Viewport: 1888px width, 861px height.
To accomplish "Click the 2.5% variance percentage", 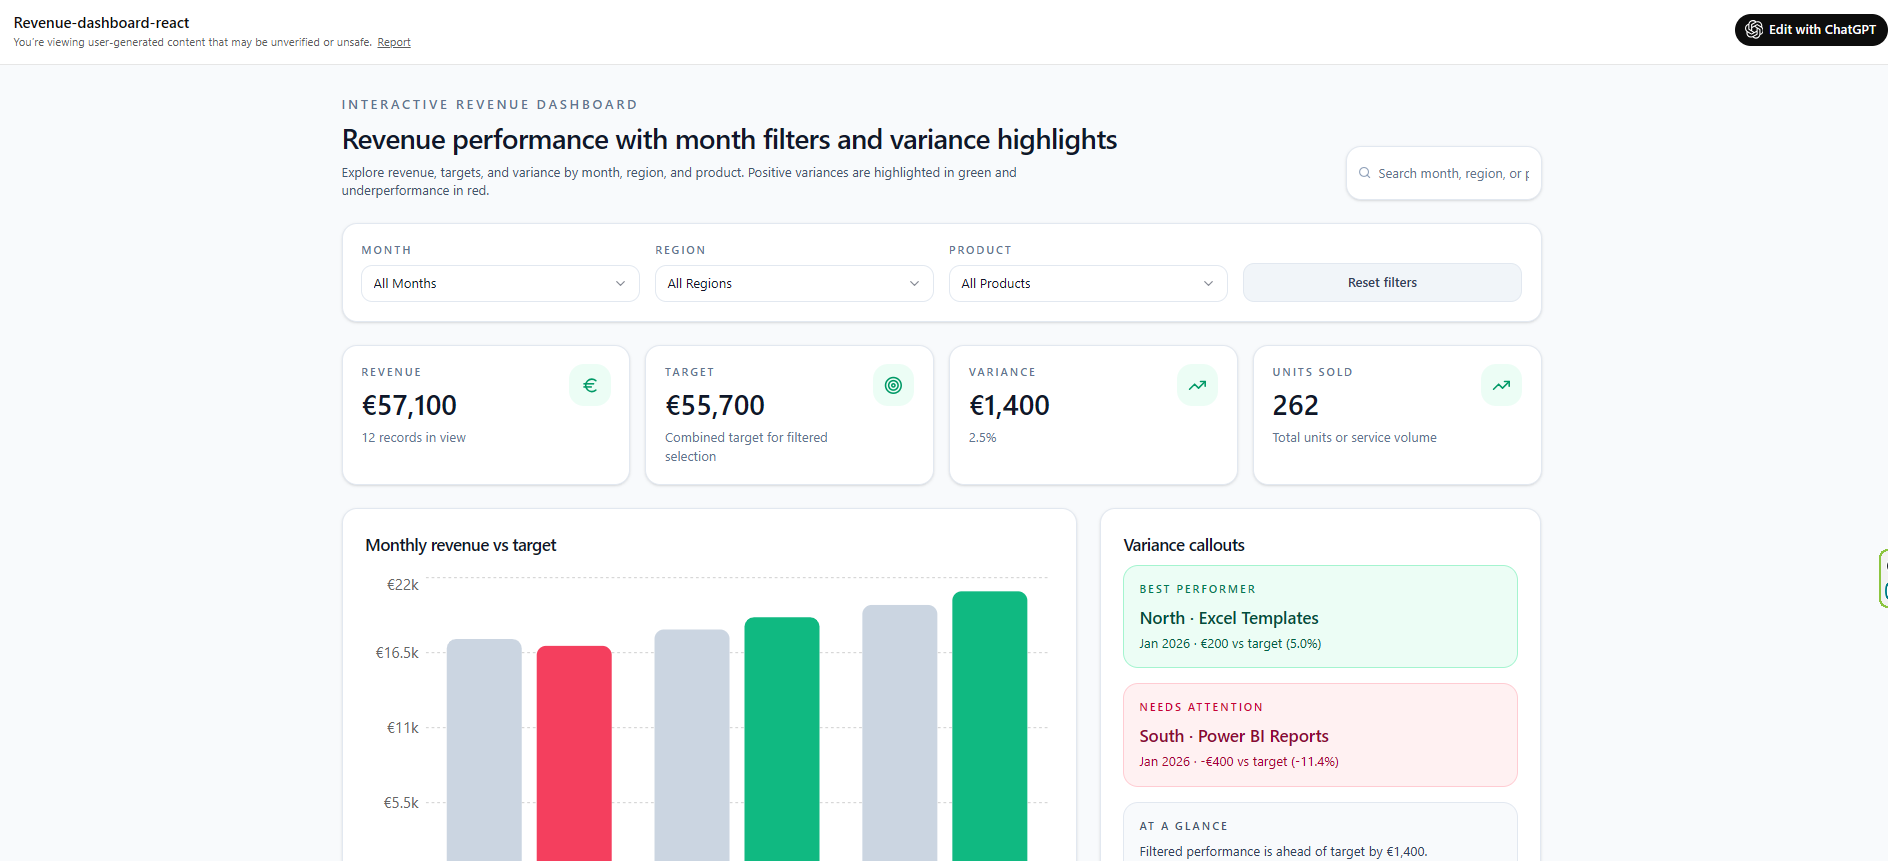I will pos(982,437).
